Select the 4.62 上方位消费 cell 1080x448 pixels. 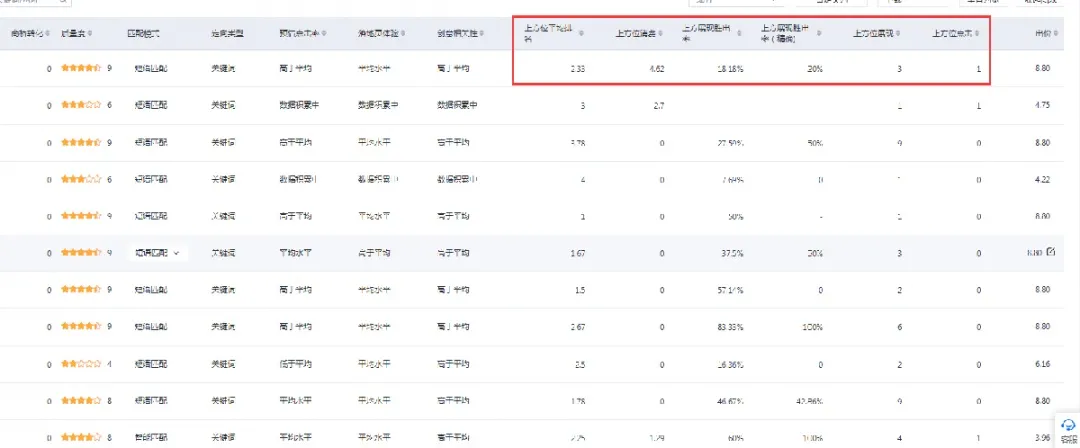tap(657, 69)
